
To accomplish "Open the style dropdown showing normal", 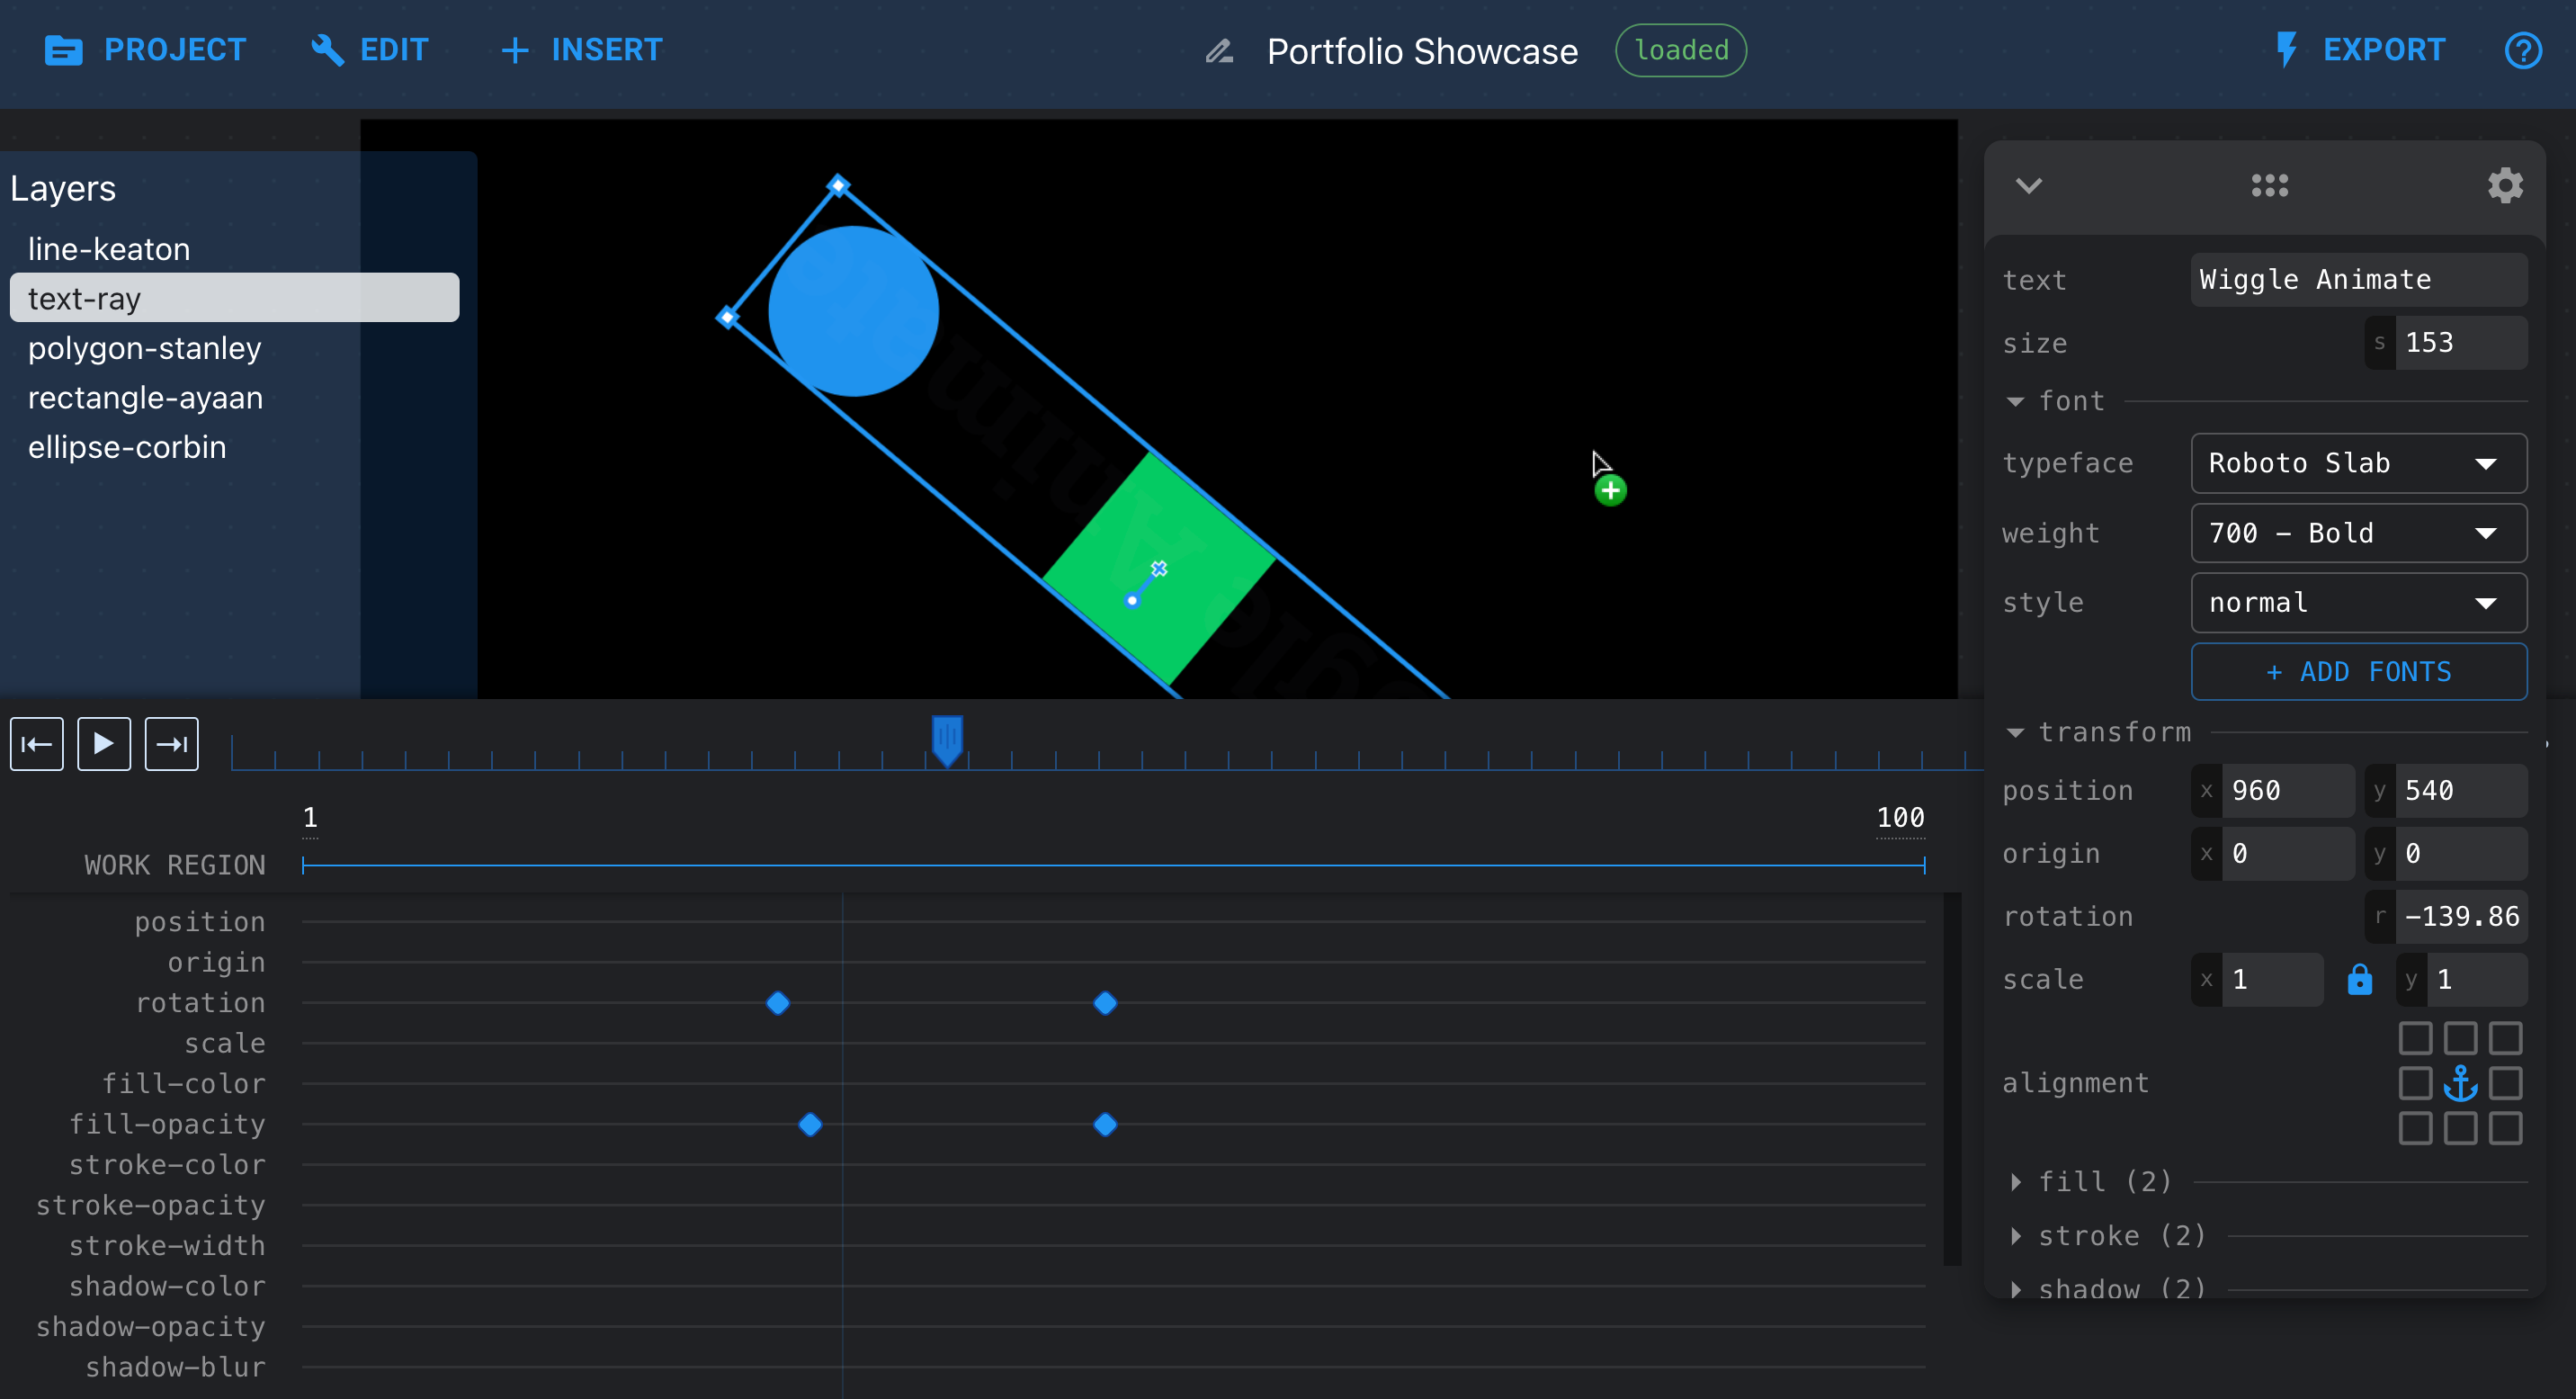I will [x=2352, y=603].
